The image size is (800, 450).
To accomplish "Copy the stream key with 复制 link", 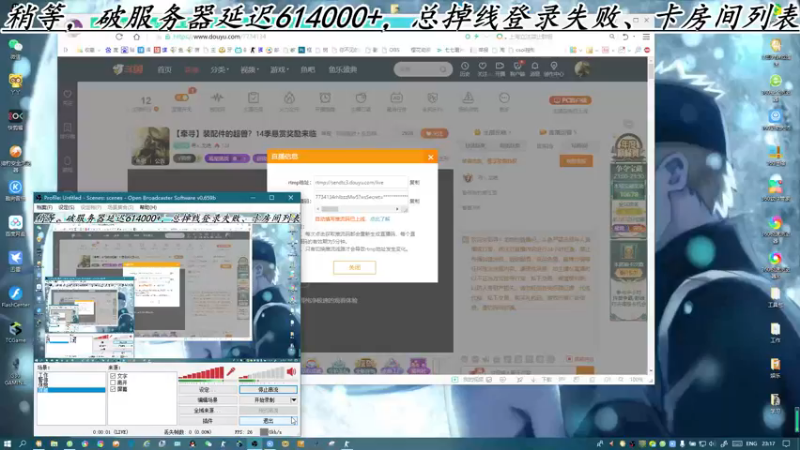I will (x=415, y=201).
